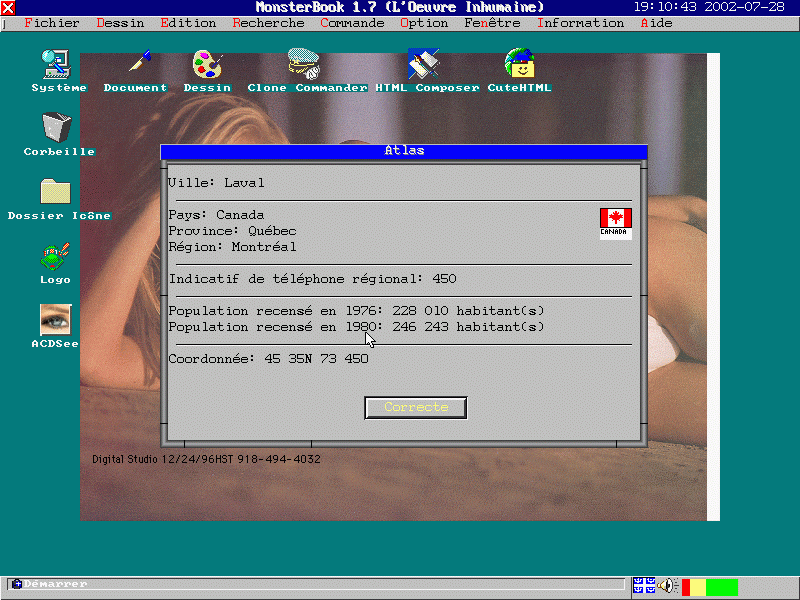Open the Système desktop icon
Image resolution: width=800 pixels, height=600 pixels.
coord(57,66)
